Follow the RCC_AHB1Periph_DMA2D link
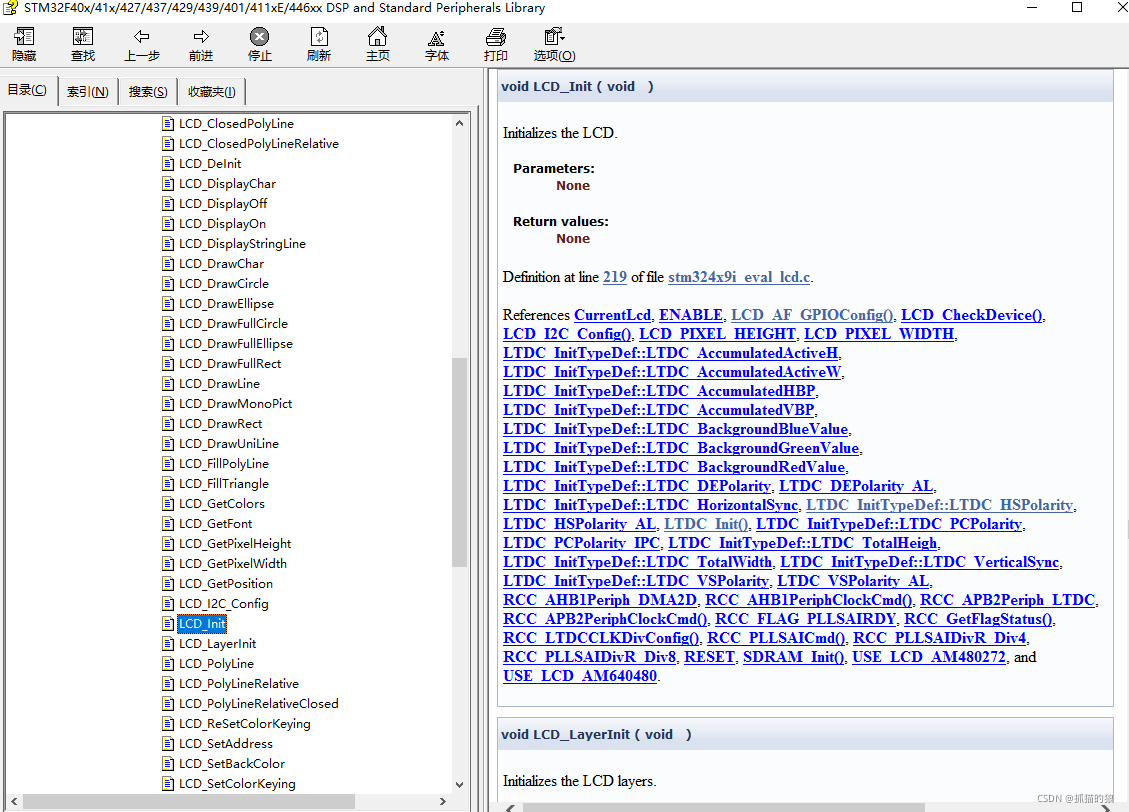This screenshot has height=812, width=1129. pos(600,600)
